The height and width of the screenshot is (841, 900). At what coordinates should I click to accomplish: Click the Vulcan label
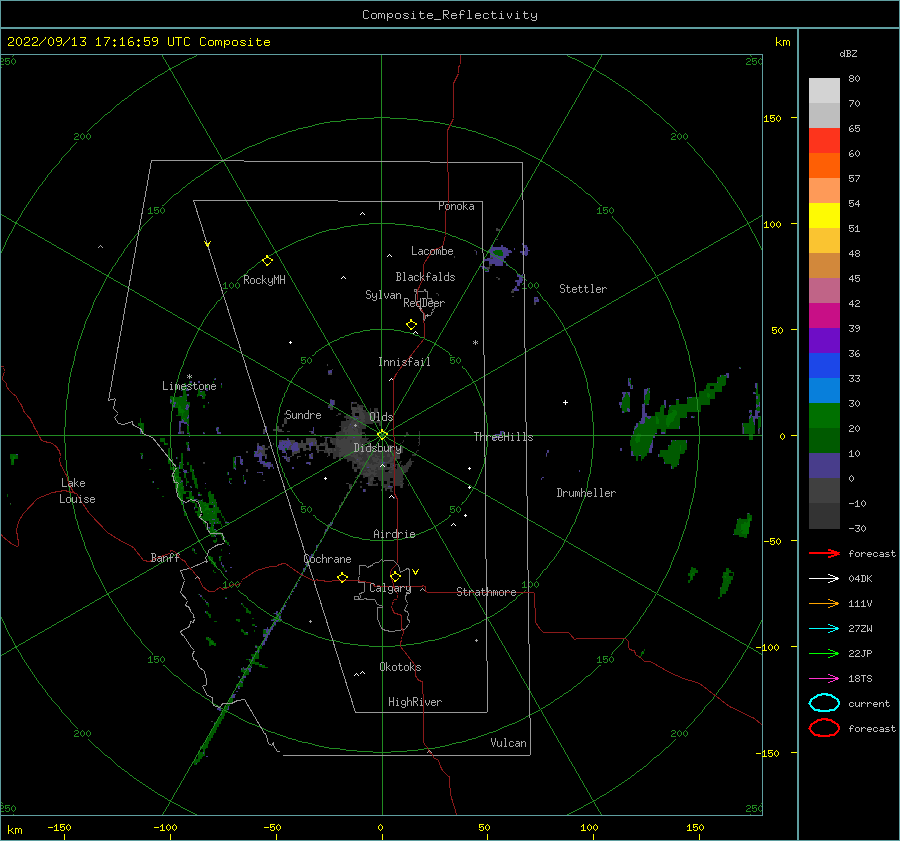[x=509, y=743]
